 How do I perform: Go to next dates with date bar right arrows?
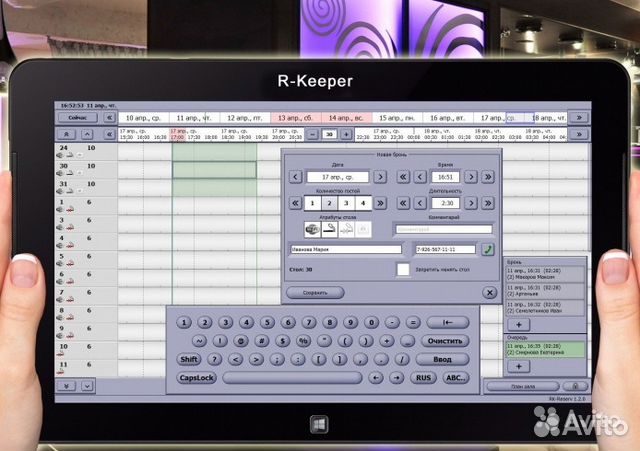(x=579, y=118)
